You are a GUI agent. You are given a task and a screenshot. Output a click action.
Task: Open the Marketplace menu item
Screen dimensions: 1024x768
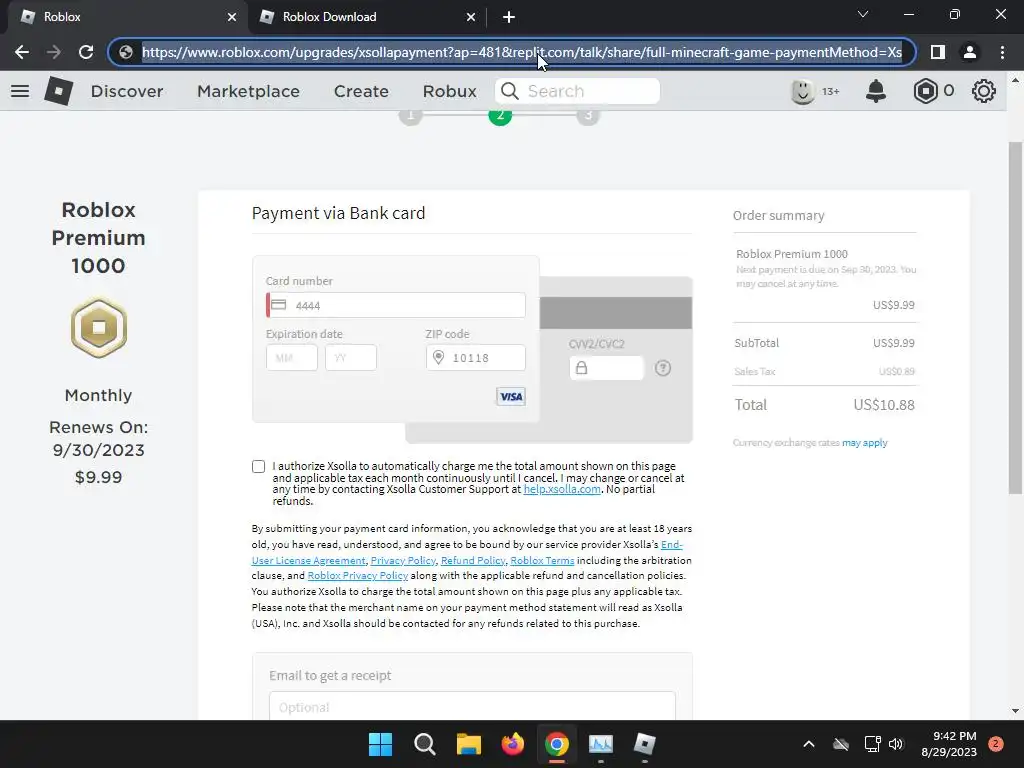(x=248, y=91)
